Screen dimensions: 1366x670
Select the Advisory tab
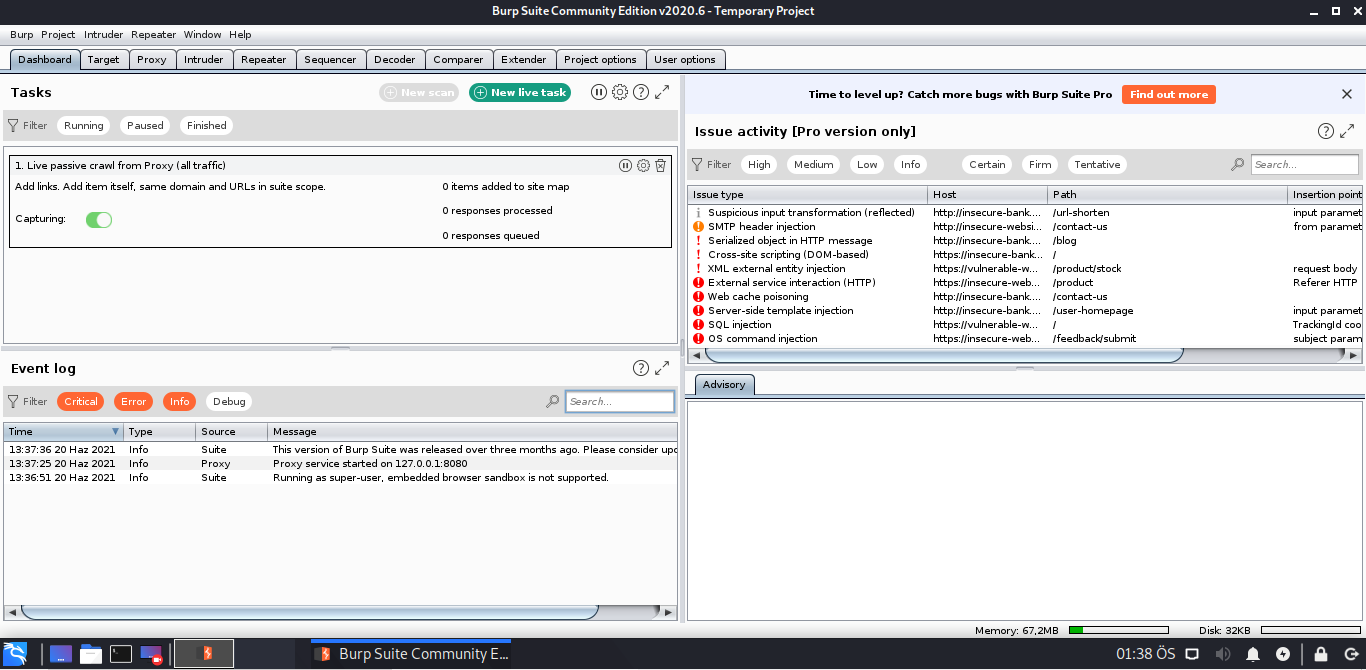tap(724, 385)
